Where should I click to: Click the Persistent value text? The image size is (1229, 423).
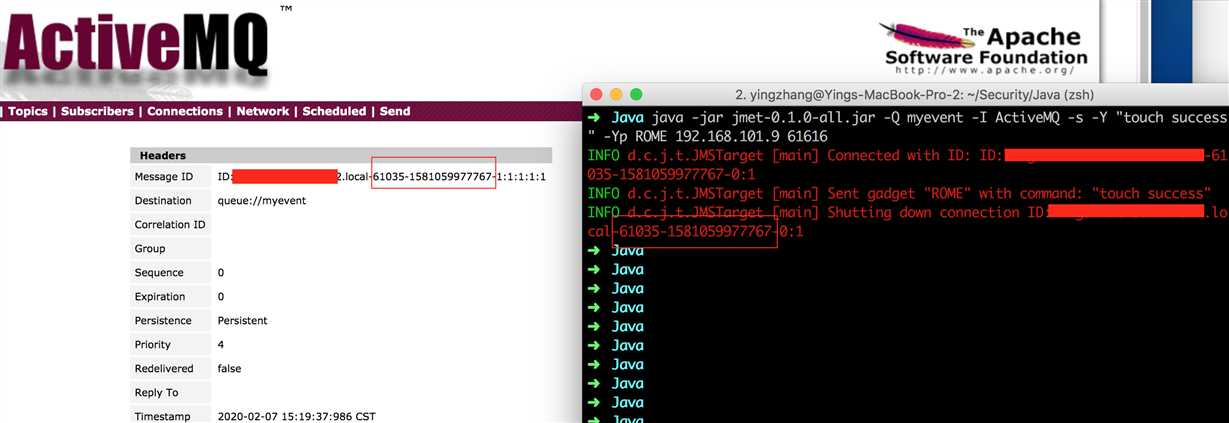pyautogui.click(x=243, y=321)
